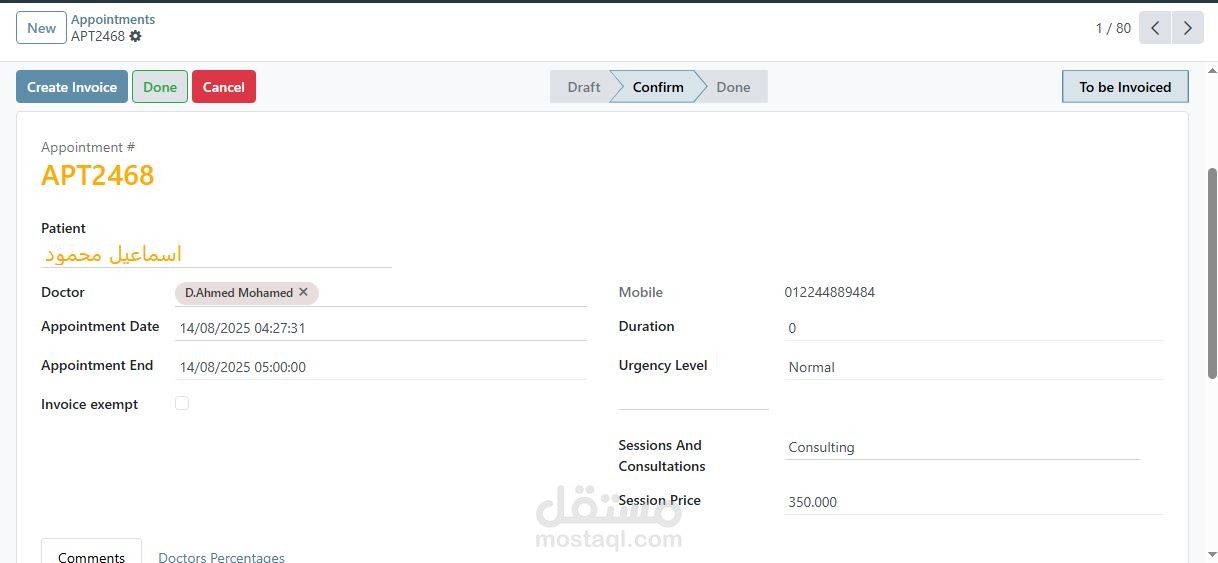The image size is (1218, 563).
Task: Select the Done status stage
Action: (733, 87)
